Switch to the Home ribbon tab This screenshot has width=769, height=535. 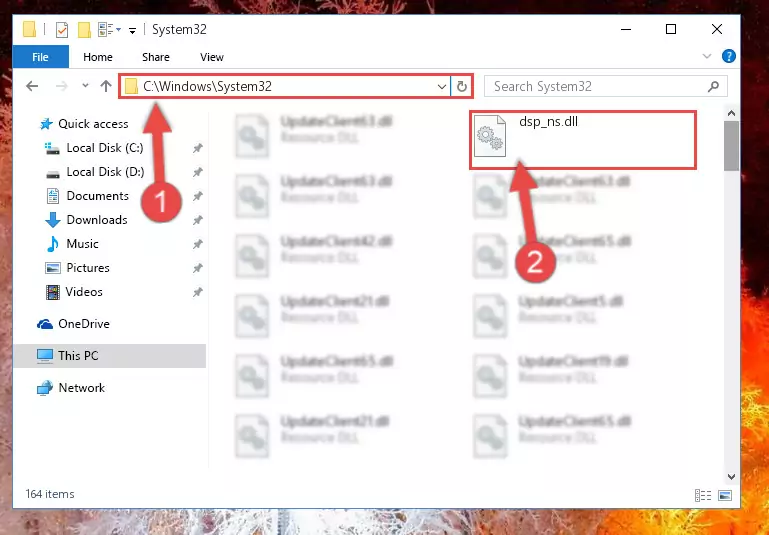(98, 57)
